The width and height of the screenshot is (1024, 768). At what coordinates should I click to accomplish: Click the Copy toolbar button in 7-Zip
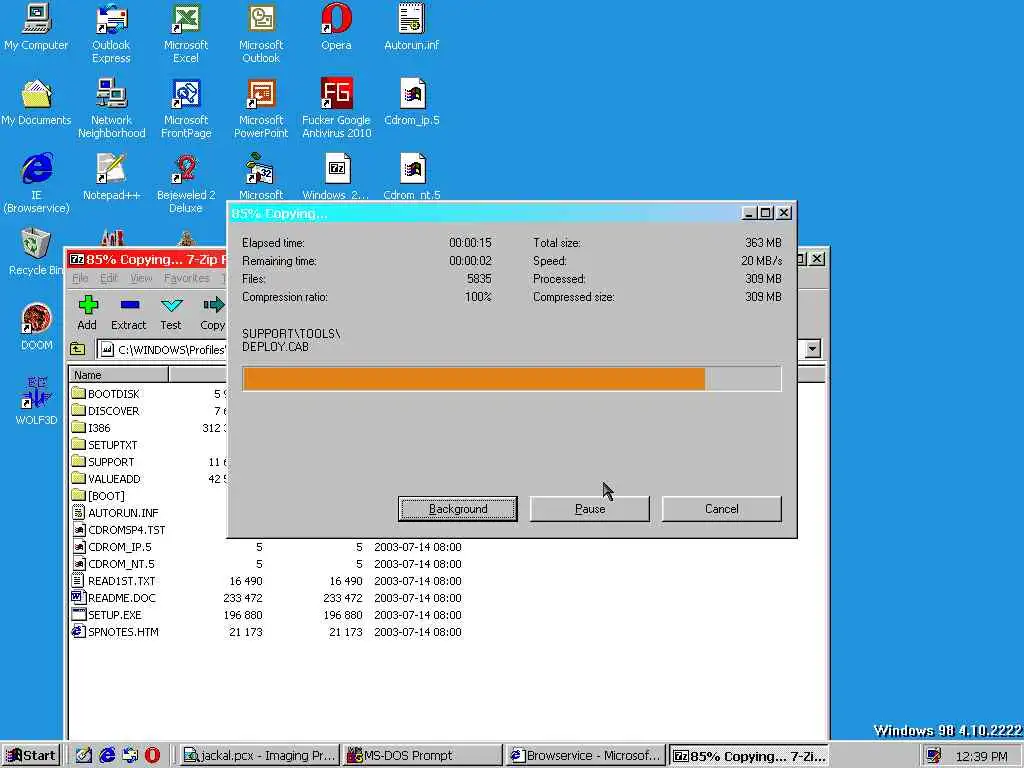213,312
